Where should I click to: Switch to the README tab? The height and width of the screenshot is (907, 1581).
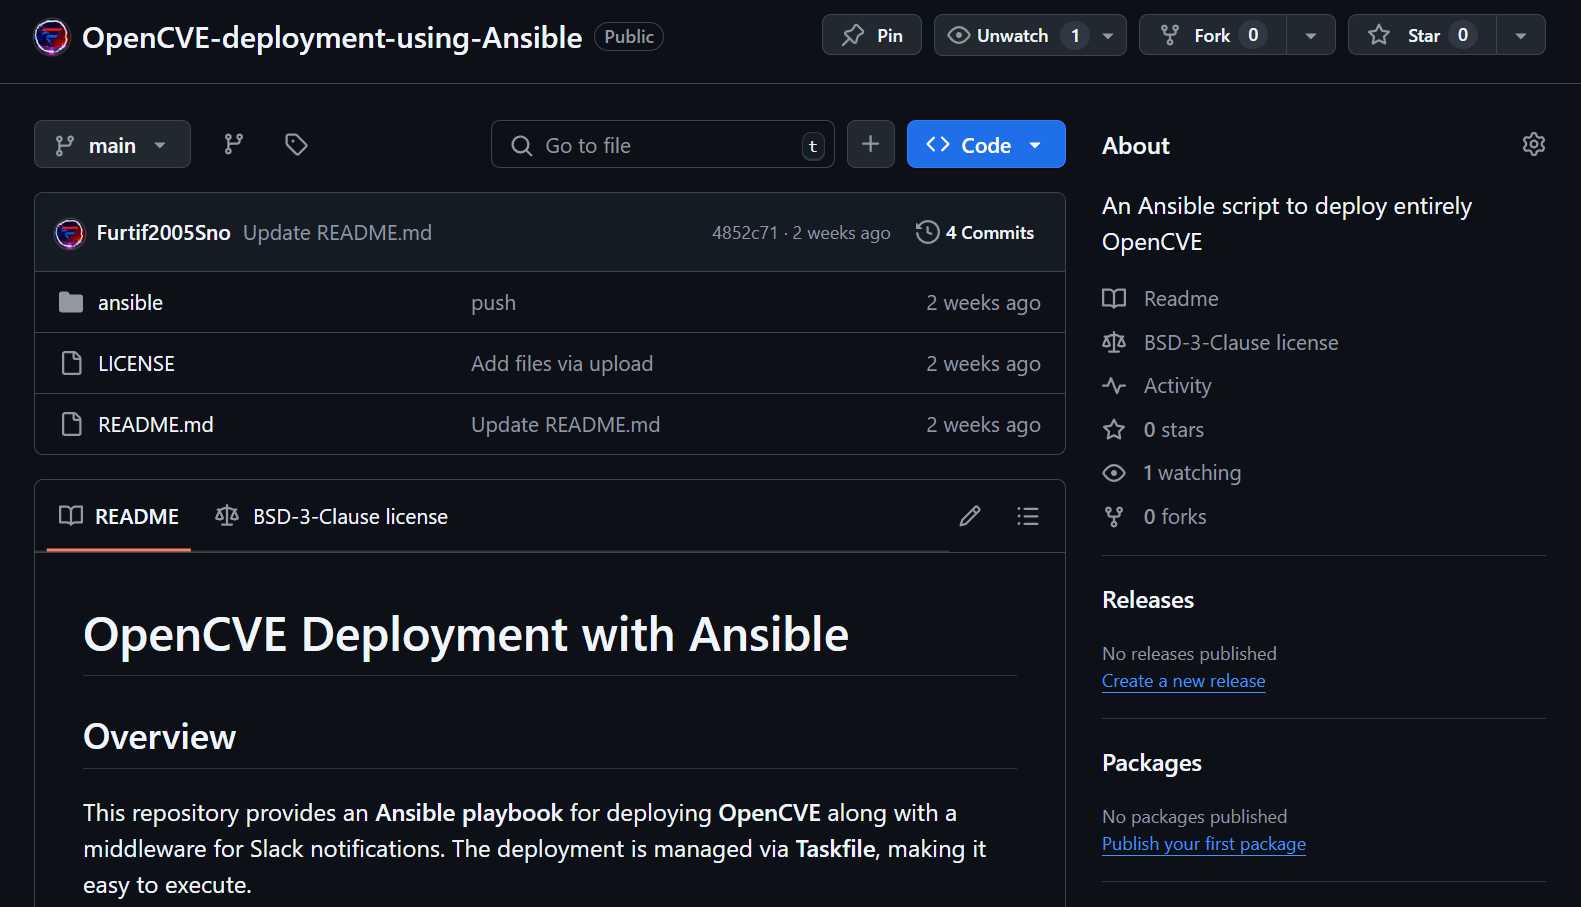(119, 516)
